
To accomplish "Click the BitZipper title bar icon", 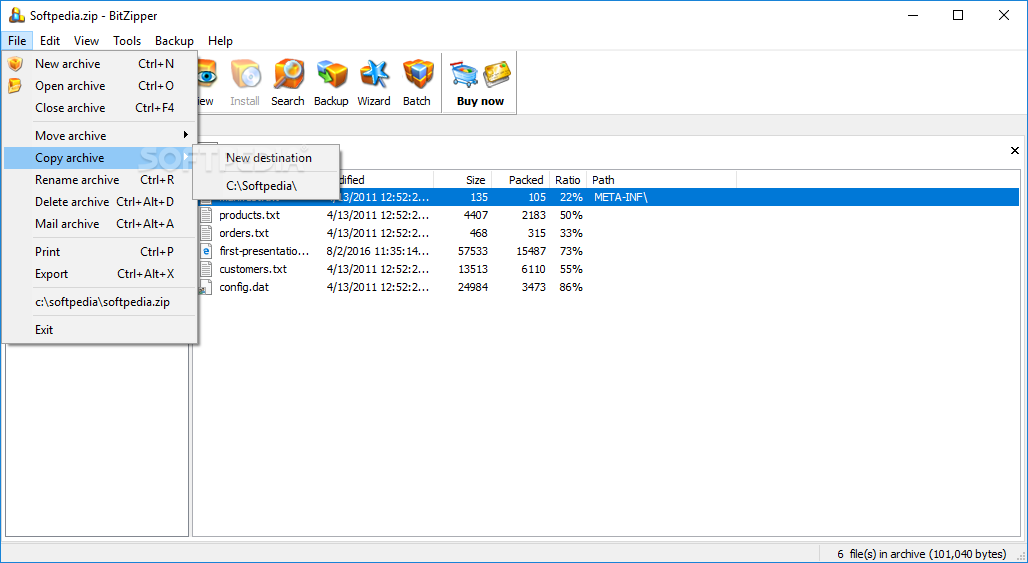I will point(16,16).
